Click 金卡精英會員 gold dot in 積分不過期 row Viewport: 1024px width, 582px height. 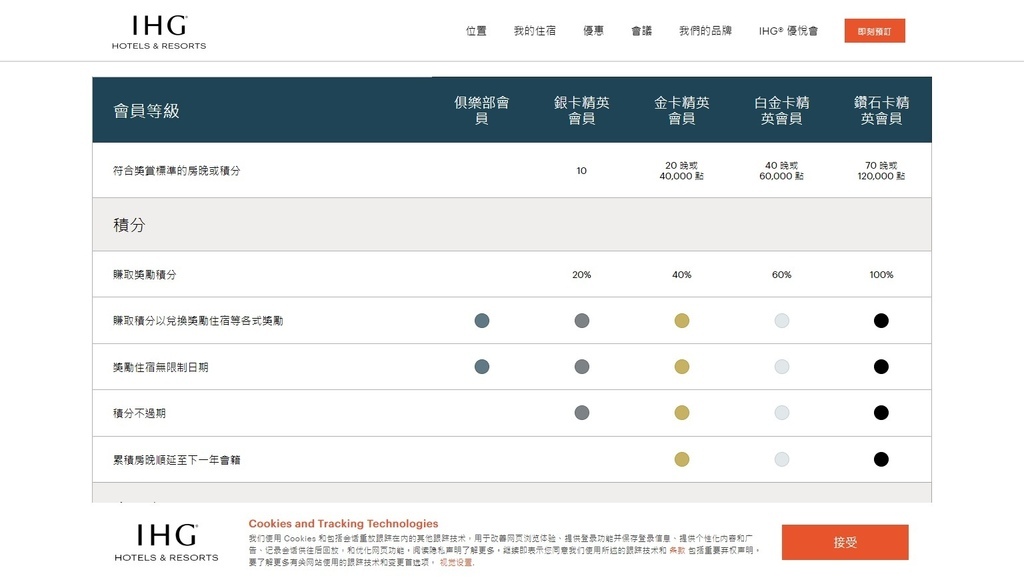(x=682, y=413)
